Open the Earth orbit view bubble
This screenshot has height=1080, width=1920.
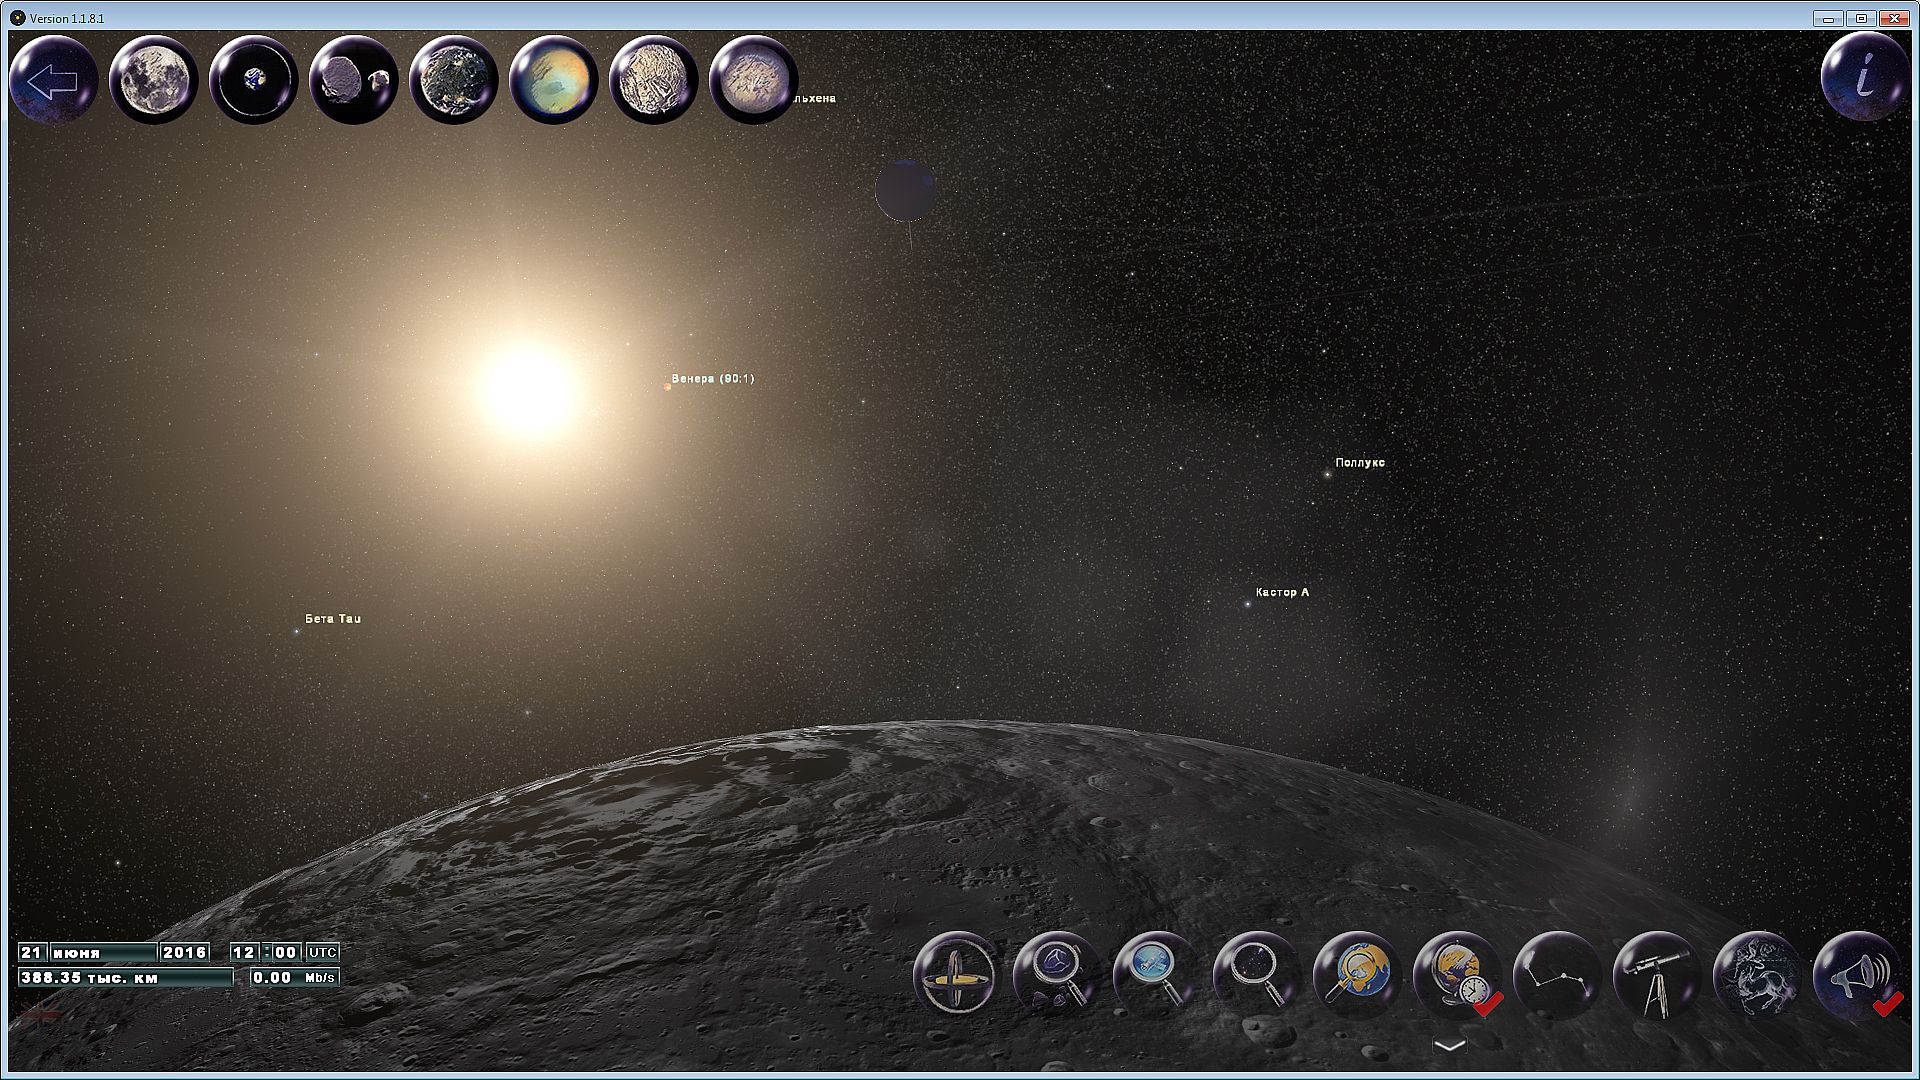254,81
